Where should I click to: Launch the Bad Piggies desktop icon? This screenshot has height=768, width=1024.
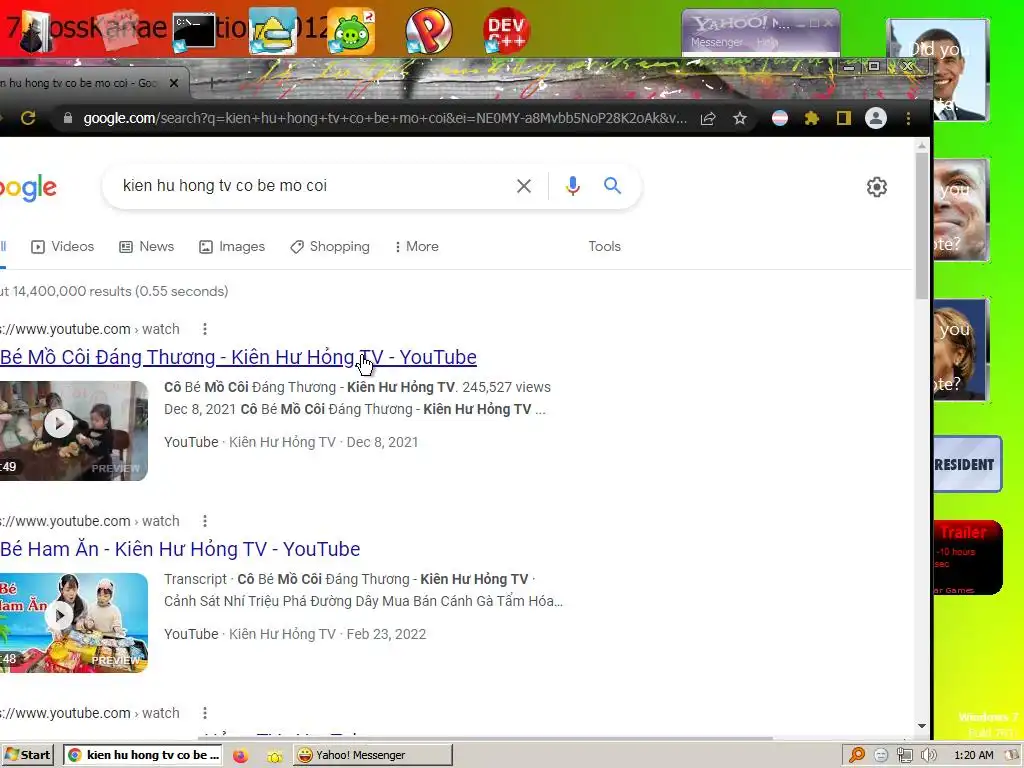pyautogui.click(x=351, y=31)
